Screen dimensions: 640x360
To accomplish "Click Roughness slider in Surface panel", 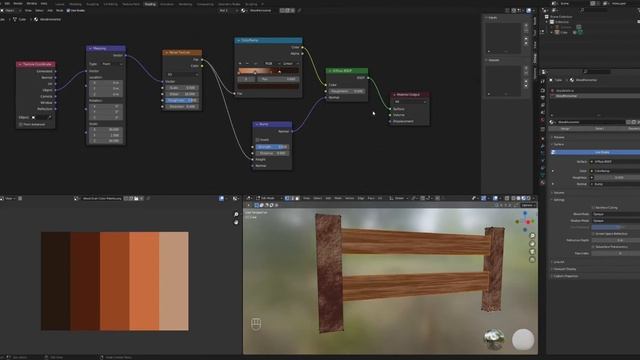I will pyautogui.click(x=617, y=178).
